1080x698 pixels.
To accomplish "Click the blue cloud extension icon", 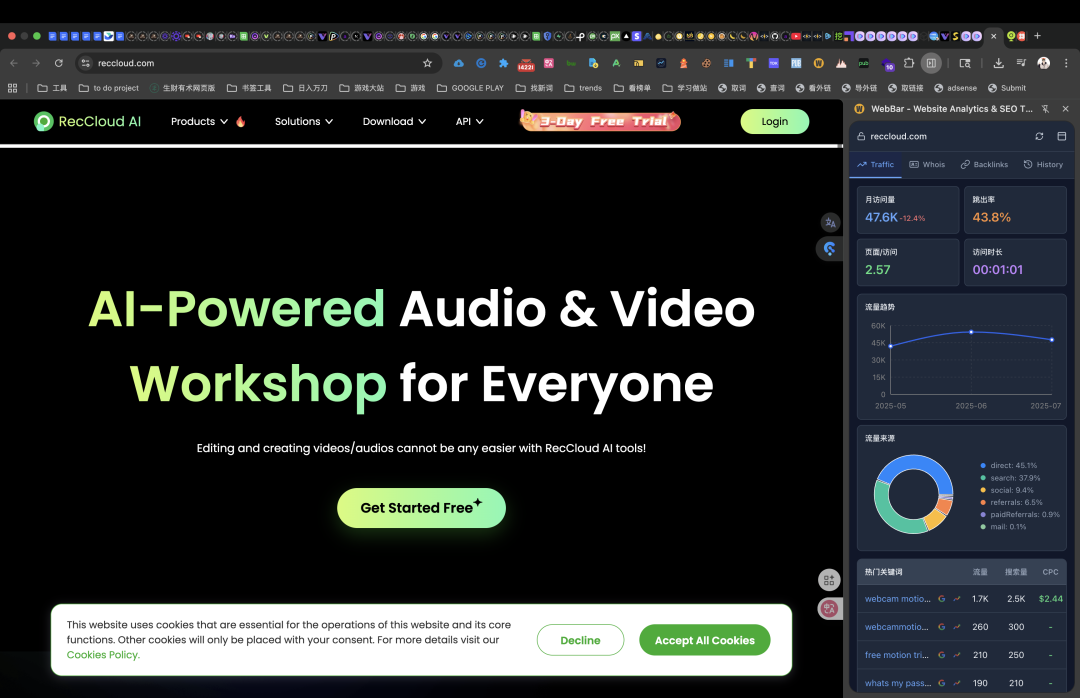I will pyautogui.click(x=459, y=63).
